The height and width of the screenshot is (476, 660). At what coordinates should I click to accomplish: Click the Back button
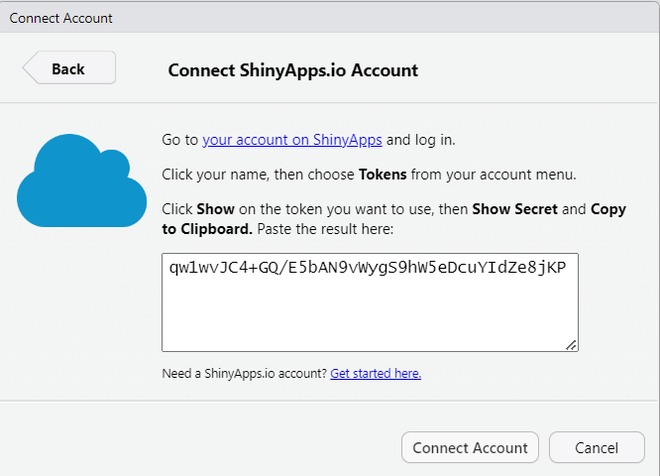pyautogui.click(x=69, y=68)
